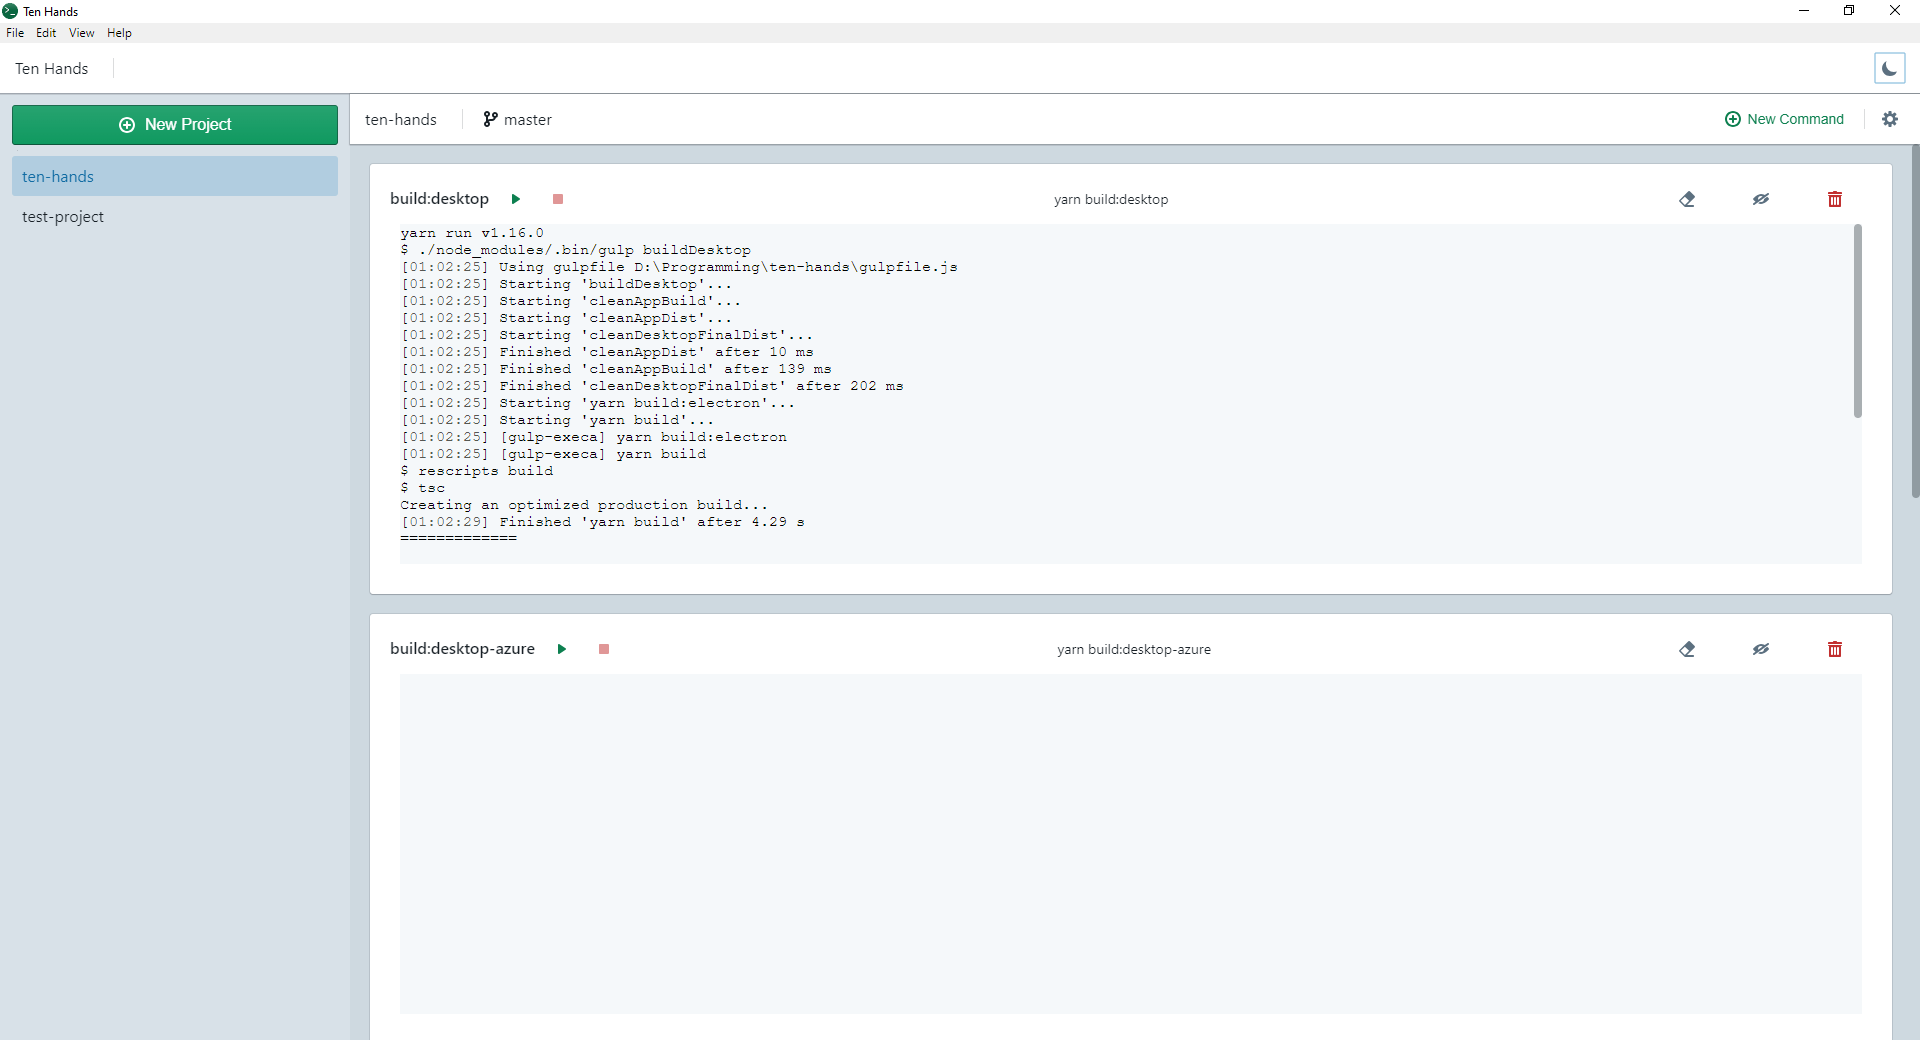Clear build:desktop-azure output with eraser
The height and width of the screenshot is (1040, 1920).
point(1687,649)
